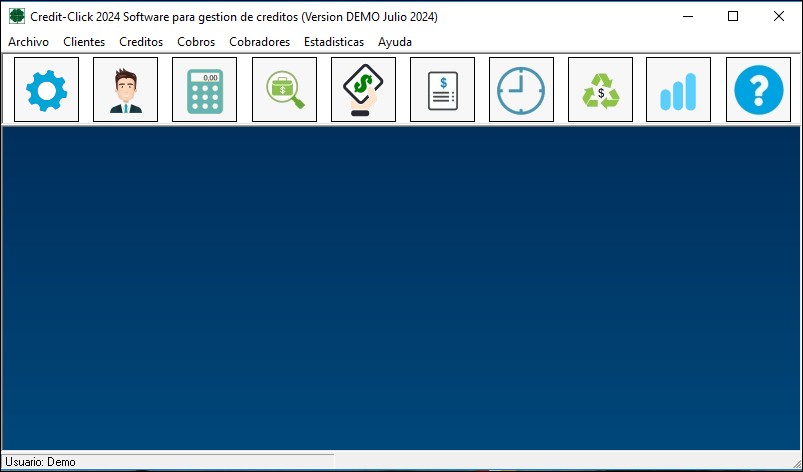Click the businessman client icon

125,90
